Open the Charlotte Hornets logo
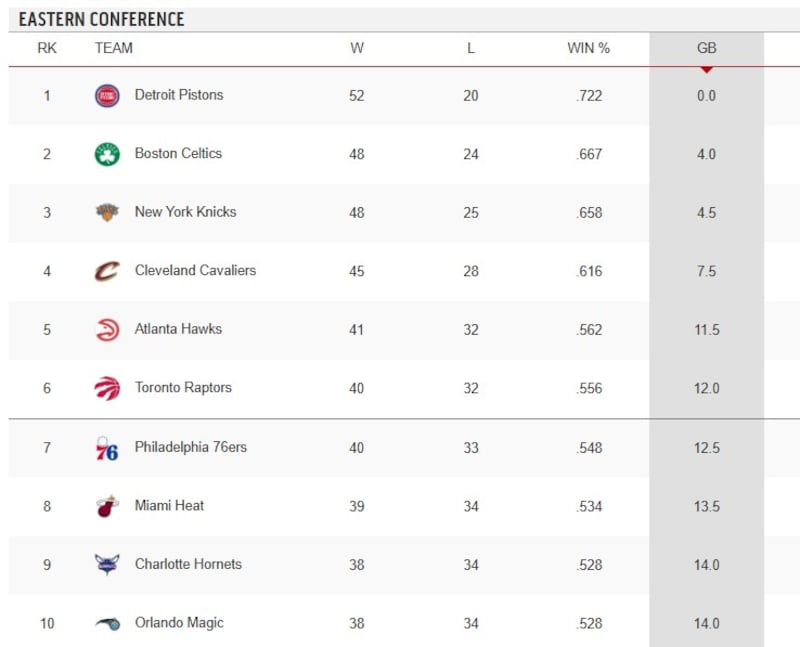The width and height of the screenshot is (800, 647). click(x=106, y=565)
